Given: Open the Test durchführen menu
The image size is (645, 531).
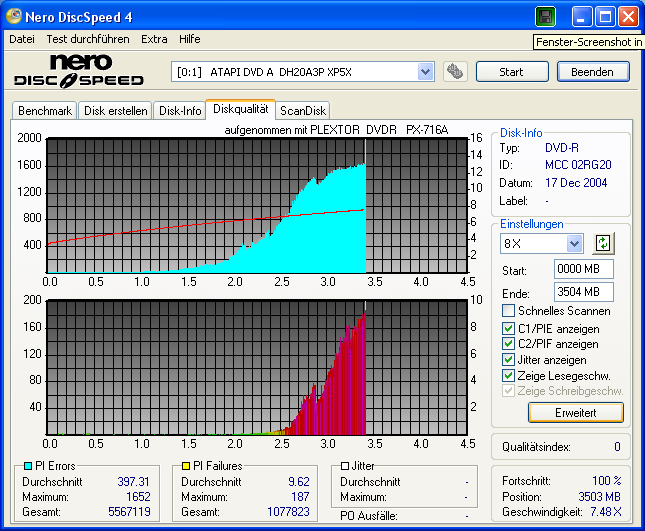Looking at the screenshot, I should (89, 39).
